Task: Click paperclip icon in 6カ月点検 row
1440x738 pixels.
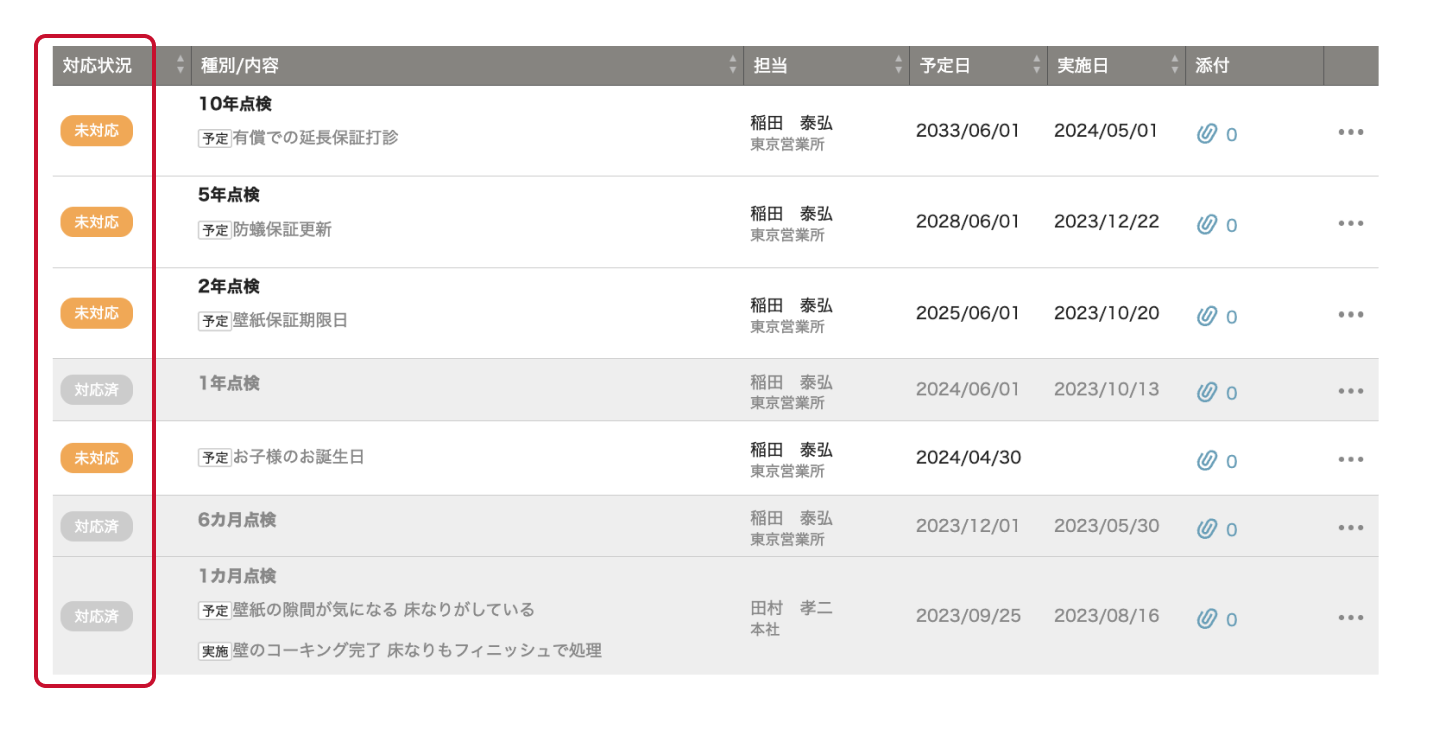Action: tap(1207, 528)
